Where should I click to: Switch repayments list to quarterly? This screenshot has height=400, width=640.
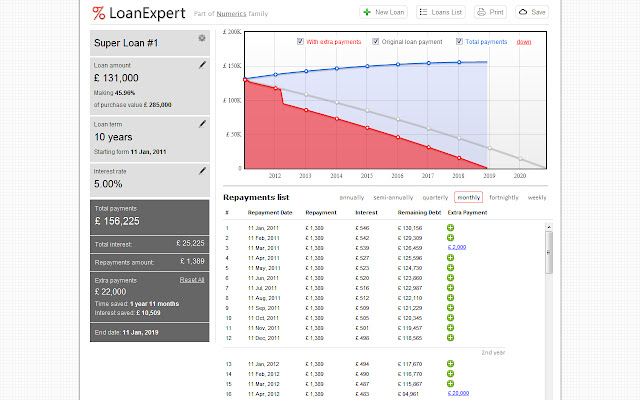[x=435, y=198]
